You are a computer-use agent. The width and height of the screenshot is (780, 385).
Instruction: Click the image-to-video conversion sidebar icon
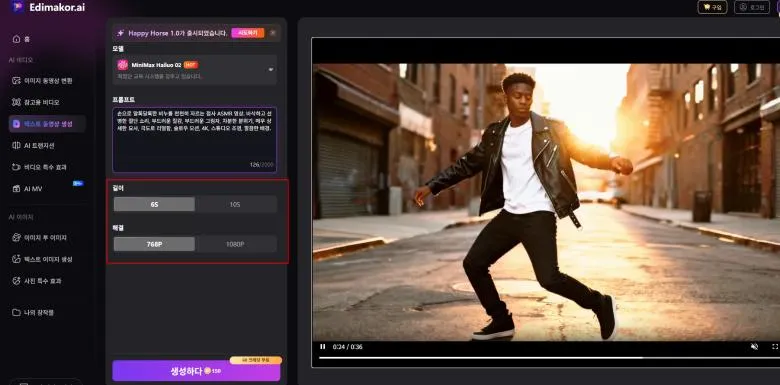point(16,81)
